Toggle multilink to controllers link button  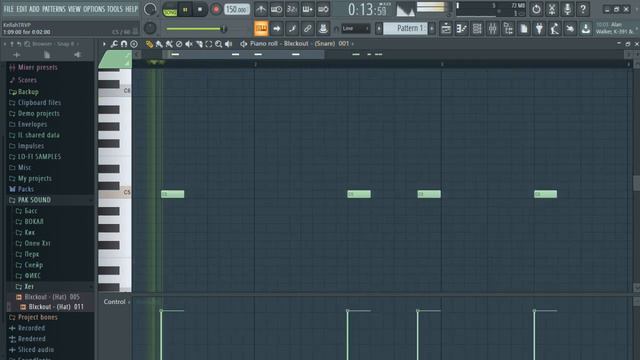tap(307, 29)
